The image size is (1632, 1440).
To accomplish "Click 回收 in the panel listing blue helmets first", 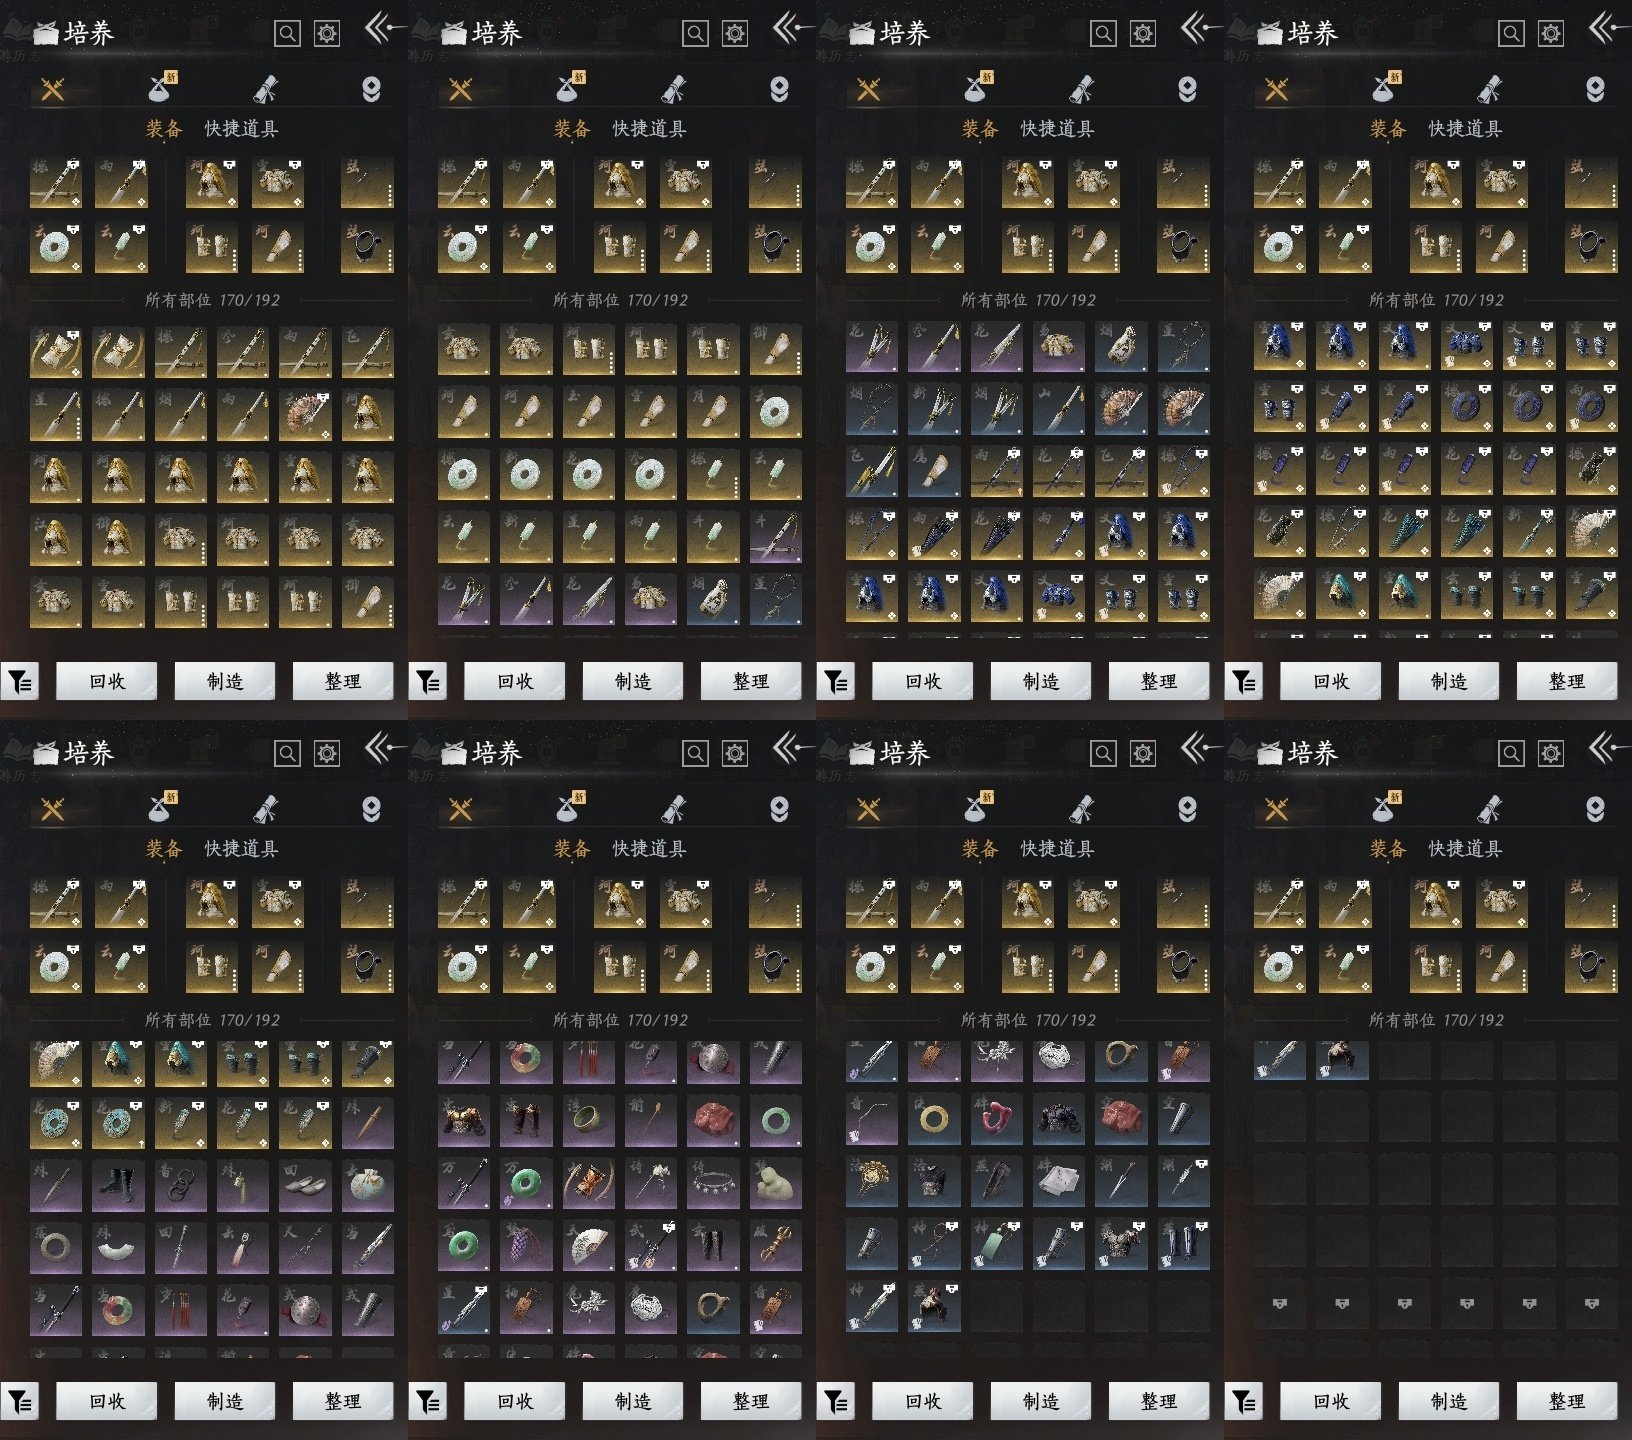I will (x=1330, y=681).
